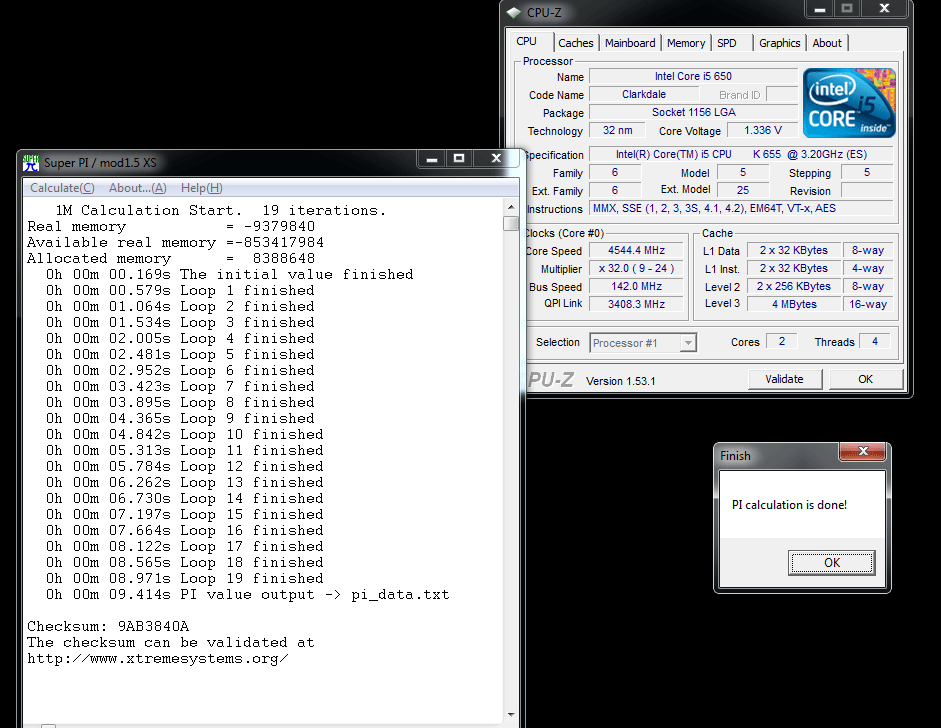Click the L1 Data value '2 x 32 KBytes'
This screenshot has height=728, width=941.
(x=793, y=250)
